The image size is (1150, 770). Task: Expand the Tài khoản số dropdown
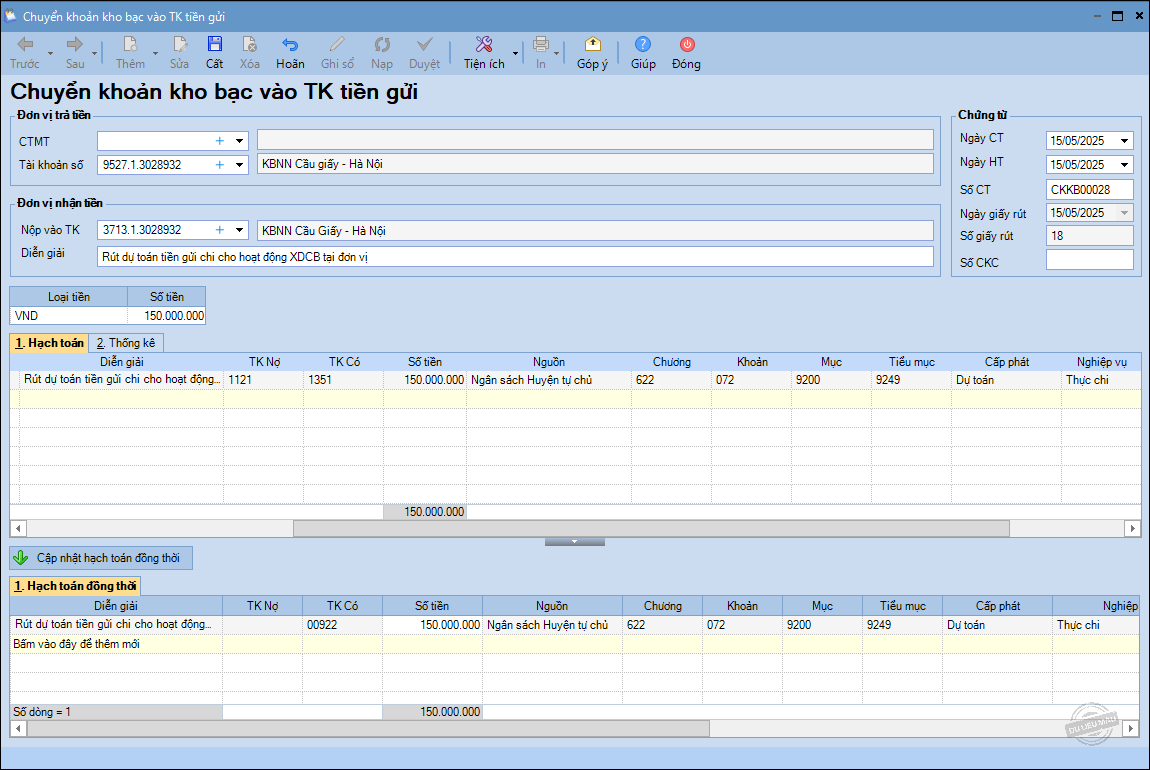(239, 165)
